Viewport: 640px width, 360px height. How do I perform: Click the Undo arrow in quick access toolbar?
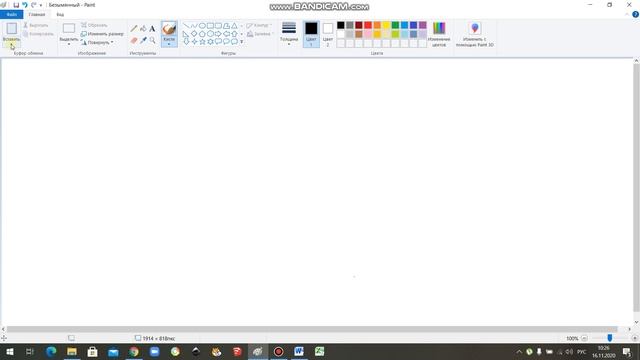pos(25,5)
